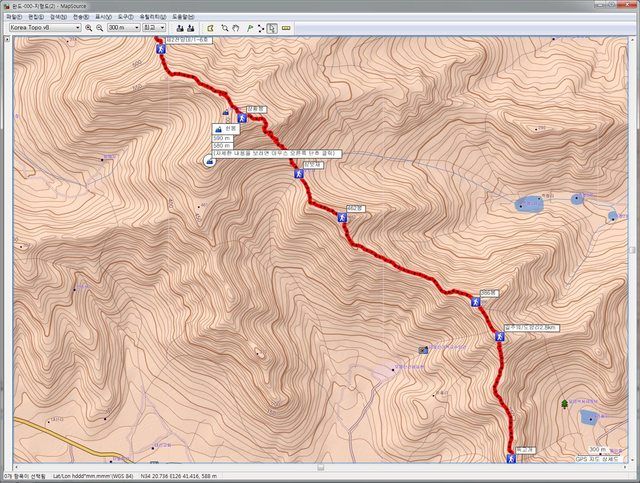
Task: Click hiker waypoint labeled with 2.8km
Action: pos(500,336)
